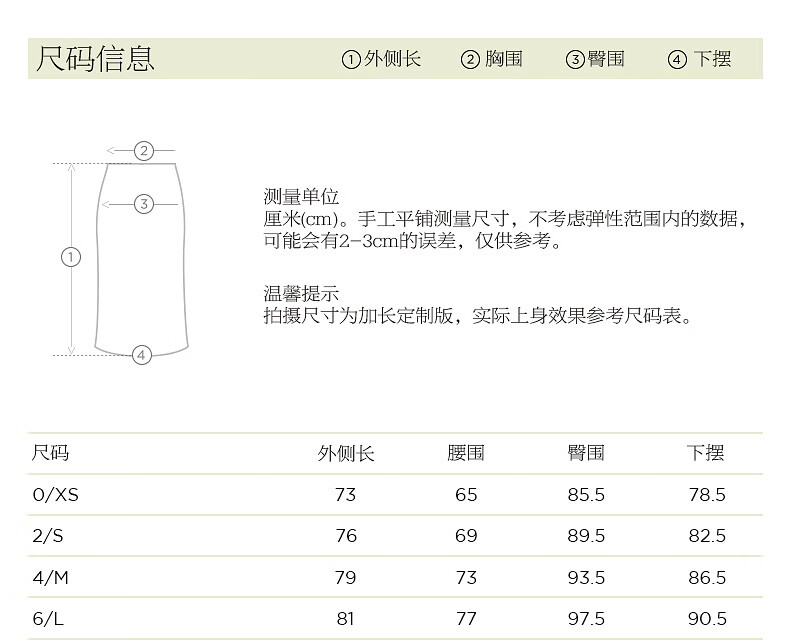The image size is (790, 642).
Task: Select the 0/XS size row label
Action: point(55,495)
